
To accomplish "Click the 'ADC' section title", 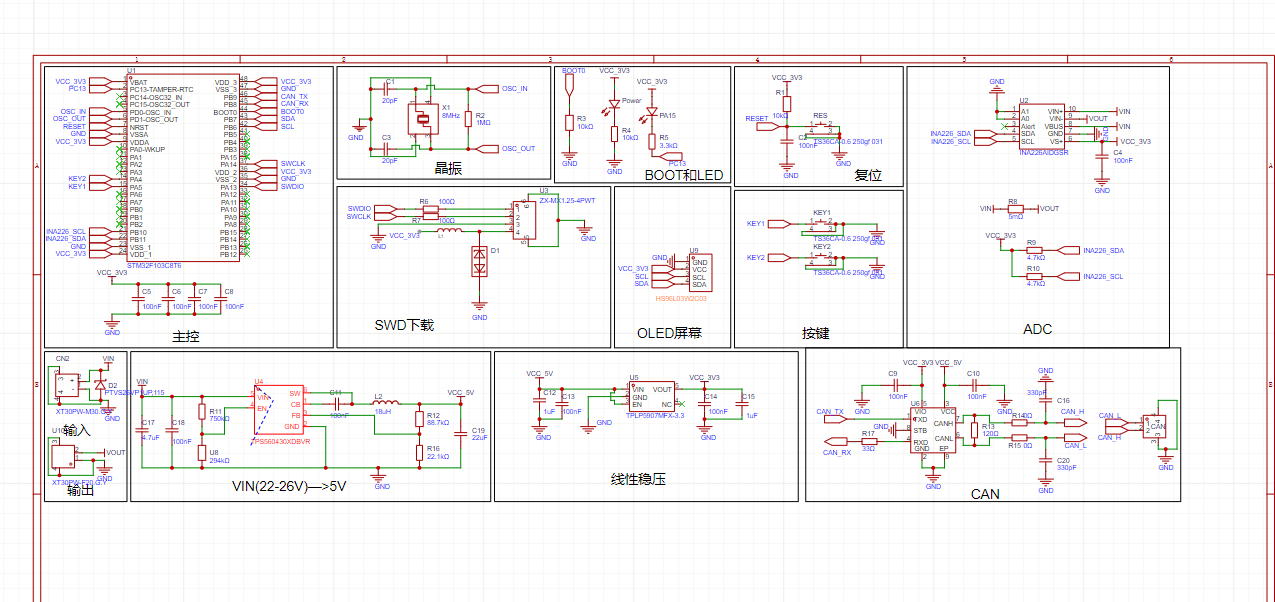I will 1037,328.
